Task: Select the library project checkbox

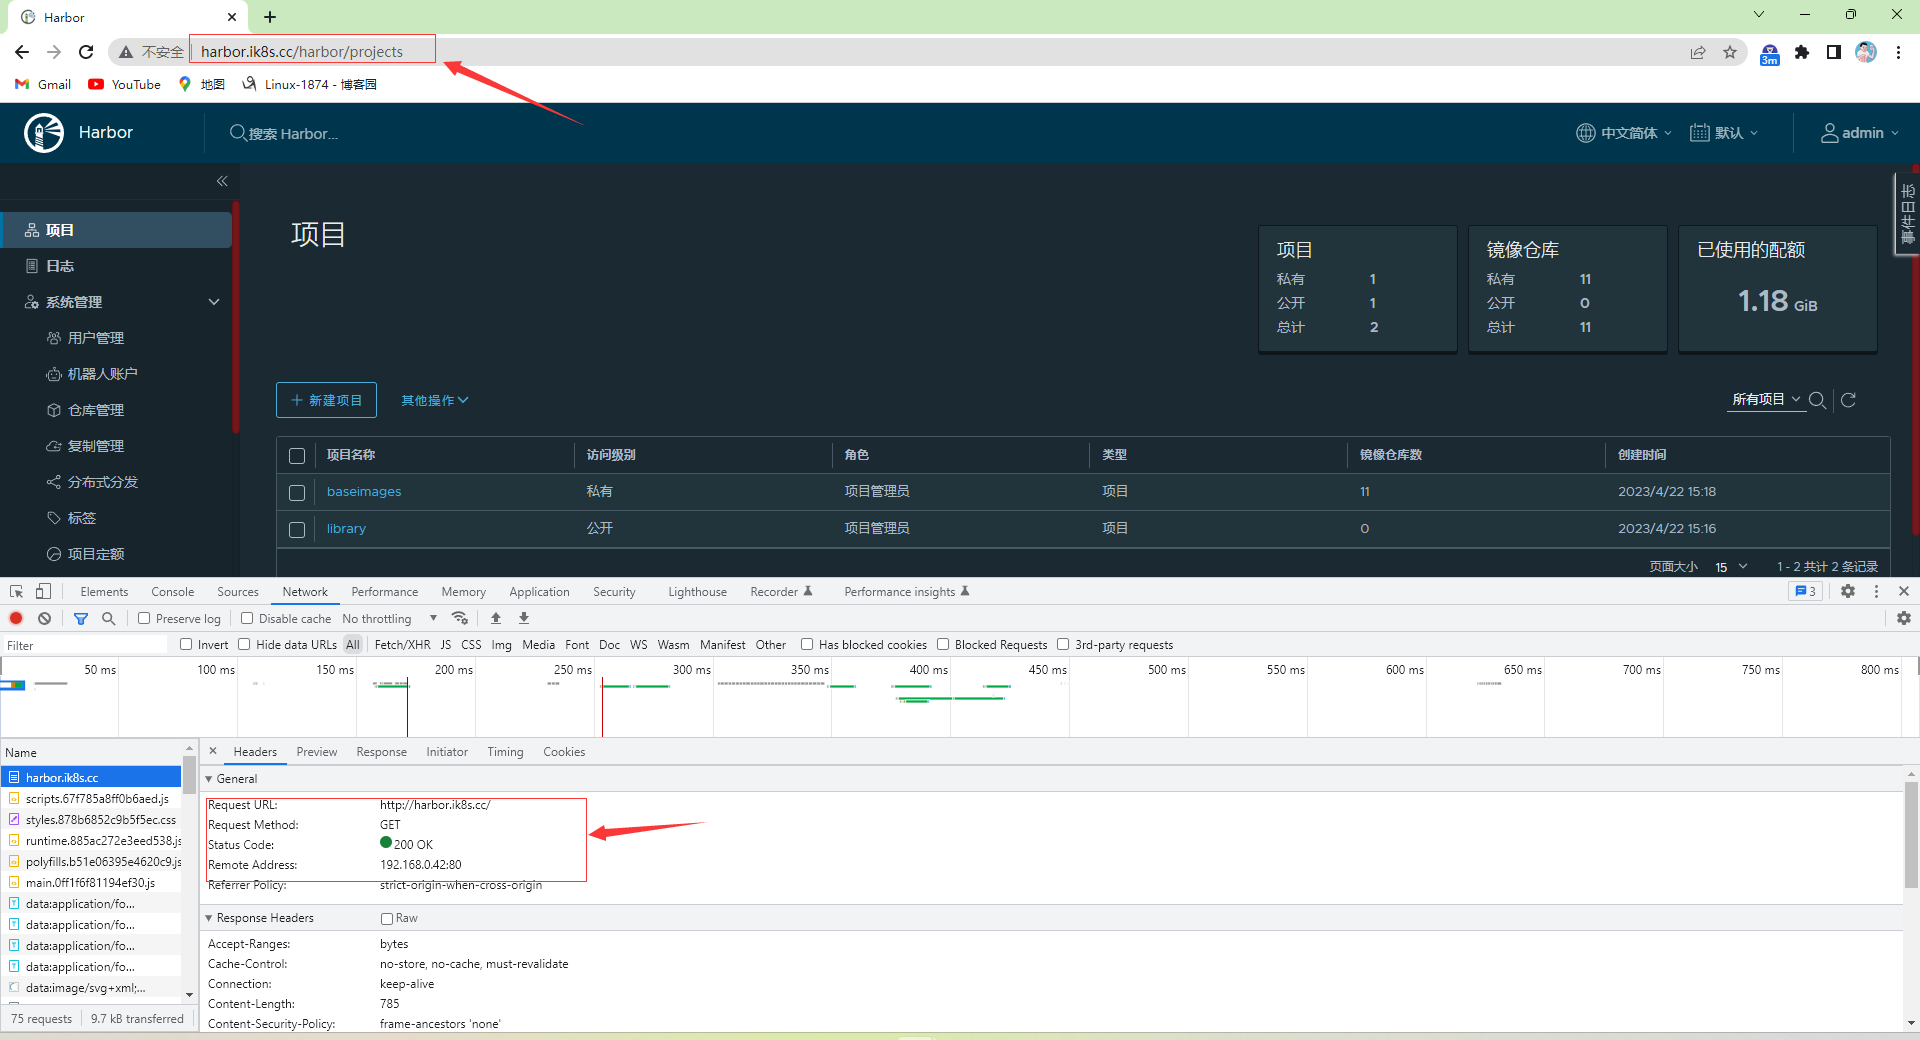Action: pyautogui.click(x=297, y=530)
